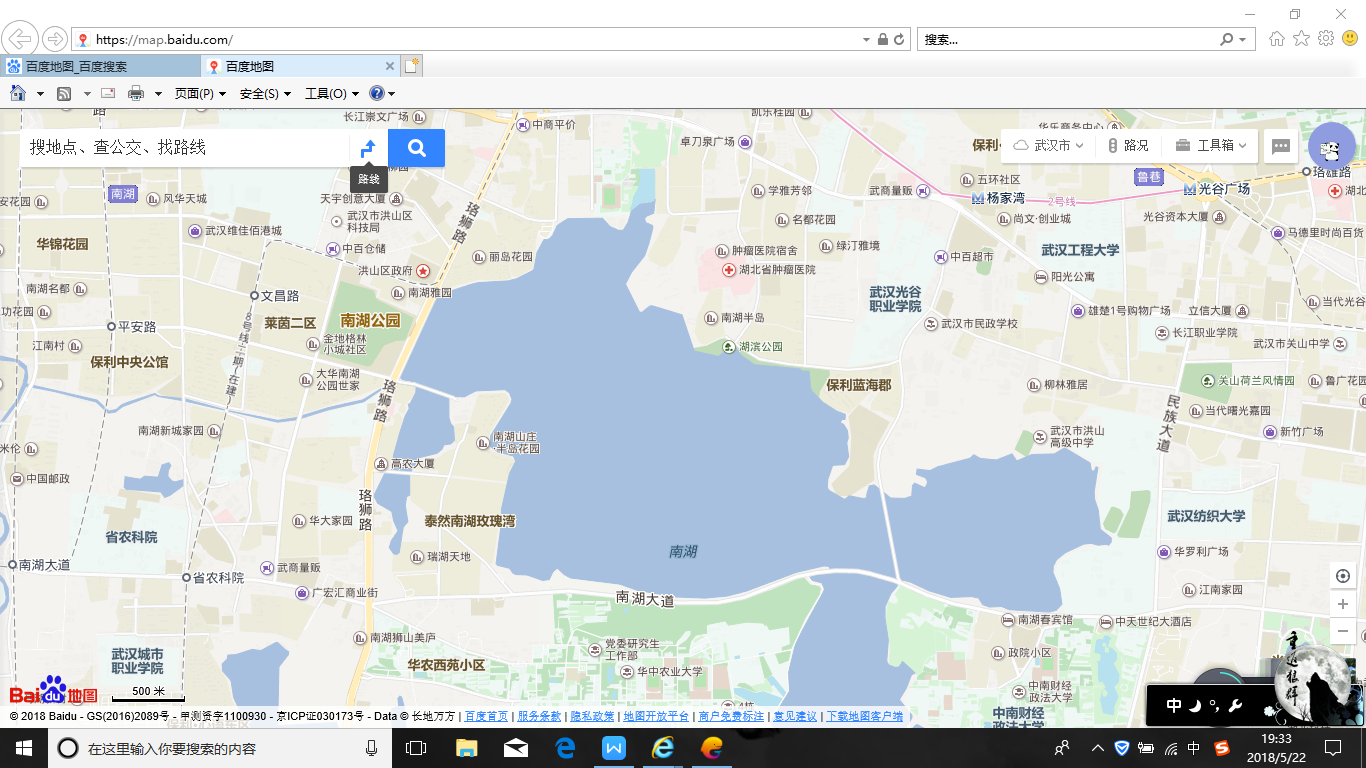Switch to the 百度地图_百度搜索 tab
Viewport: 1366px width, 768px height.
point(100,66)
